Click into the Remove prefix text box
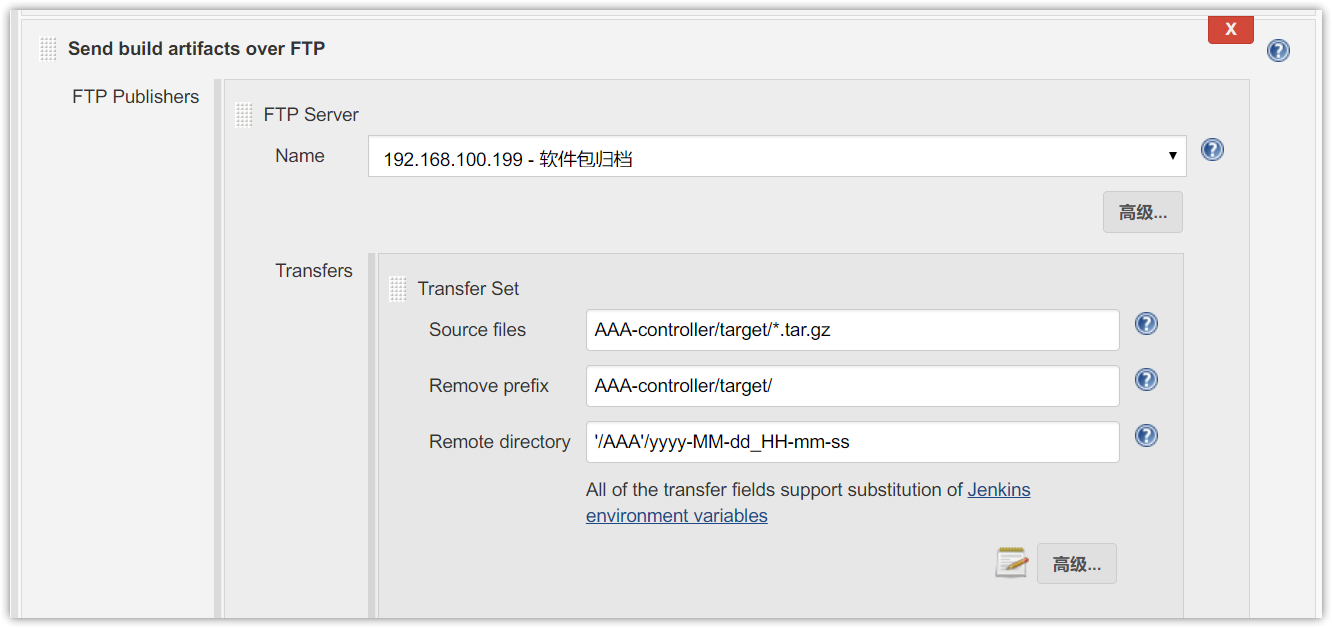The image size is (1332, 628). 852,386
